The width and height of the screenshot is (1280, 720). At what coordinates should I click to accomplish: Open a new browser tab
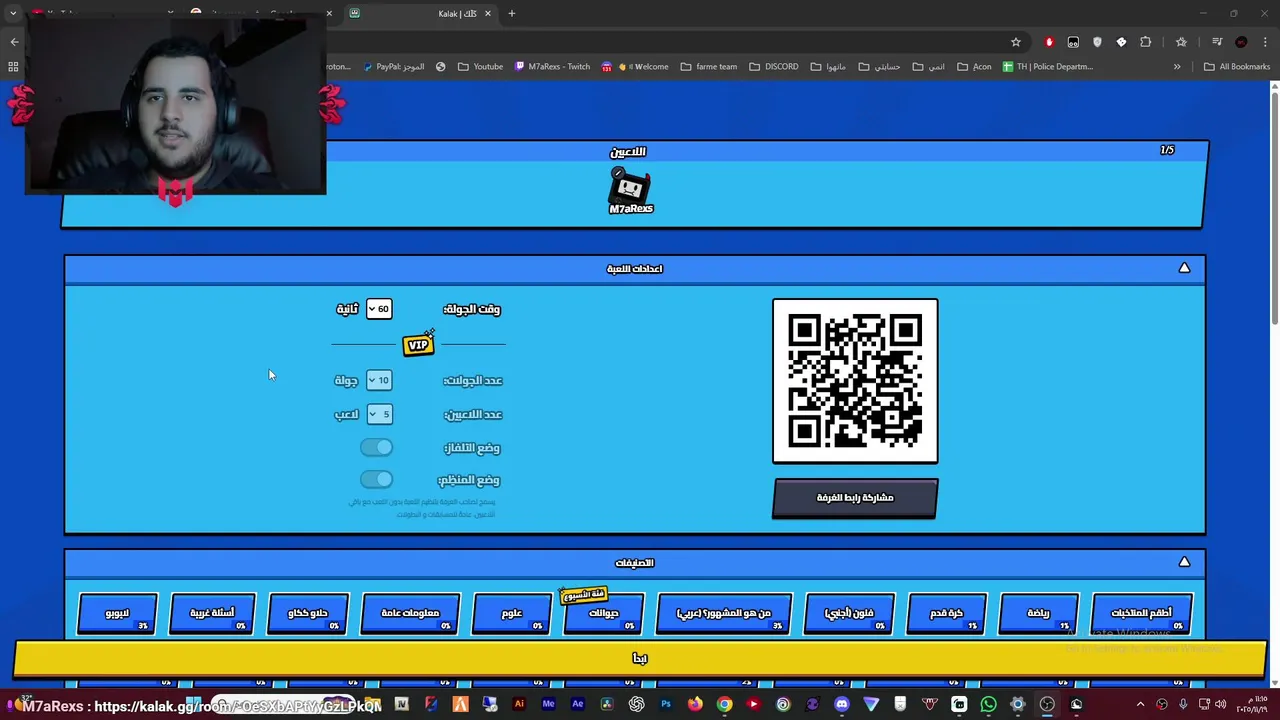(512, 14)
